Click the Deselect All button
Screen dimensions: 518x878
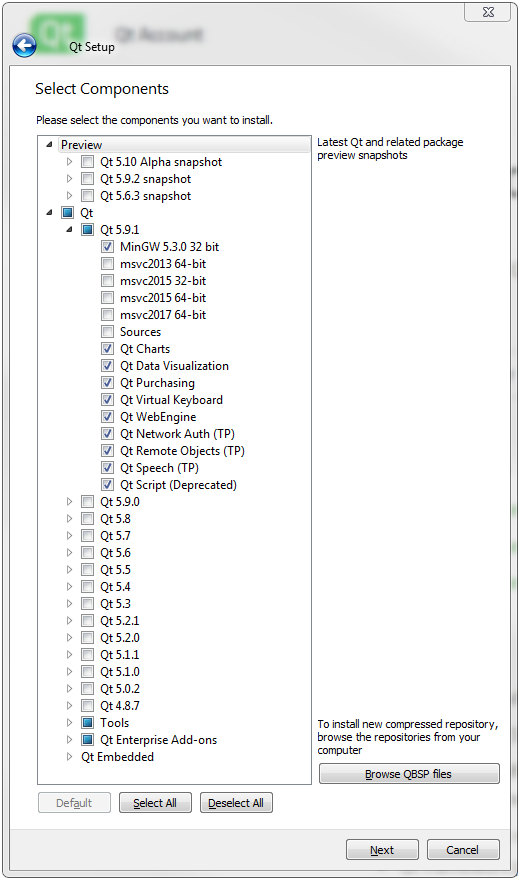click(x=236, y=803)
